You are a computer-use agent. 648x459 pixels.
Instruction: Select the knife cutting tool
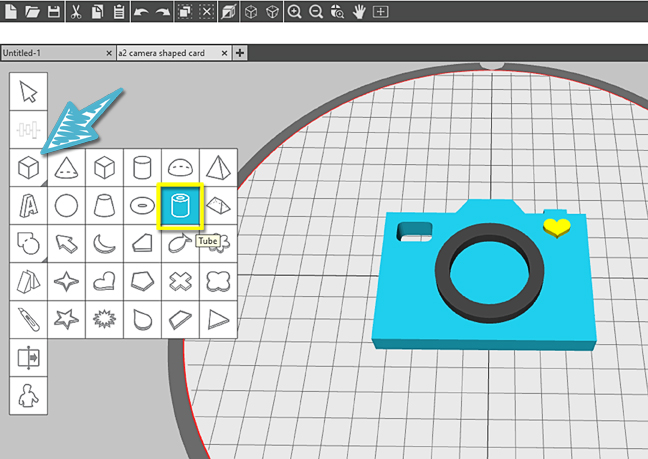coord(29,319)
